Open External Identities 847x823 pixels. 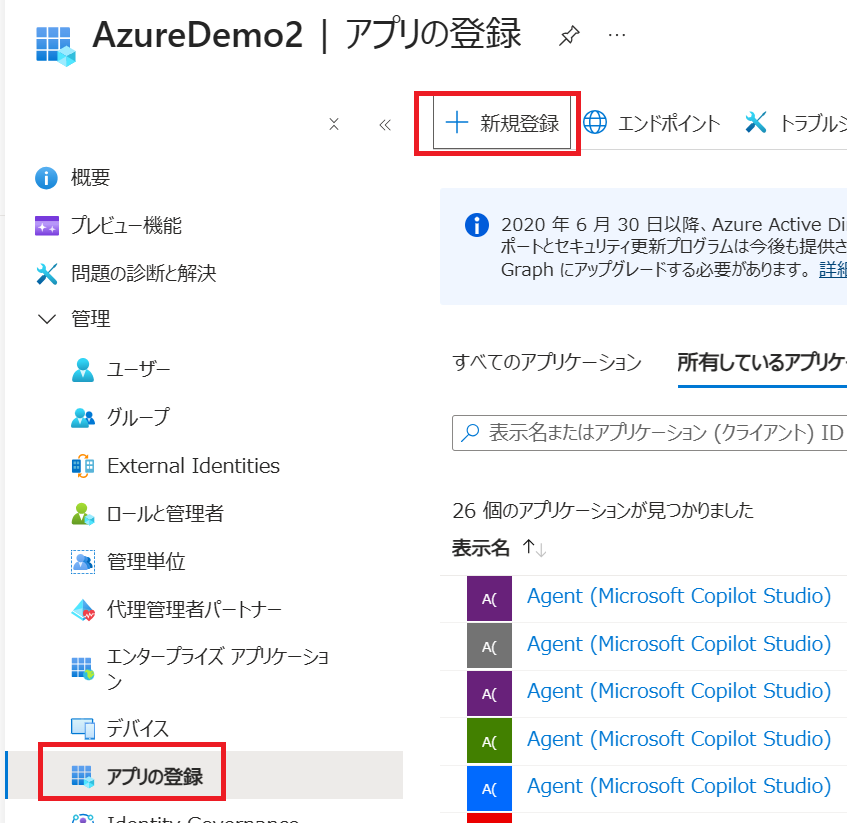tap(193, 466)
